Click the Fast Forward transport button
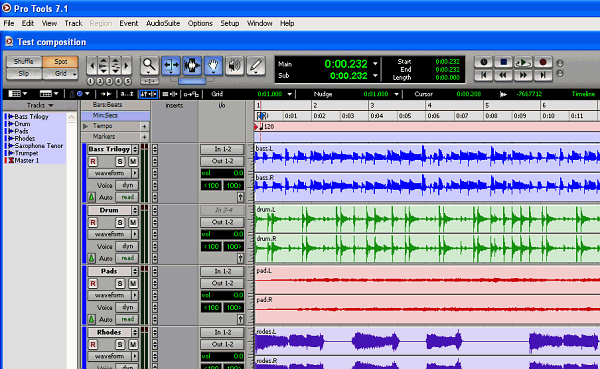The height and width of the screenshot is (369, 600). coord(523,75)
